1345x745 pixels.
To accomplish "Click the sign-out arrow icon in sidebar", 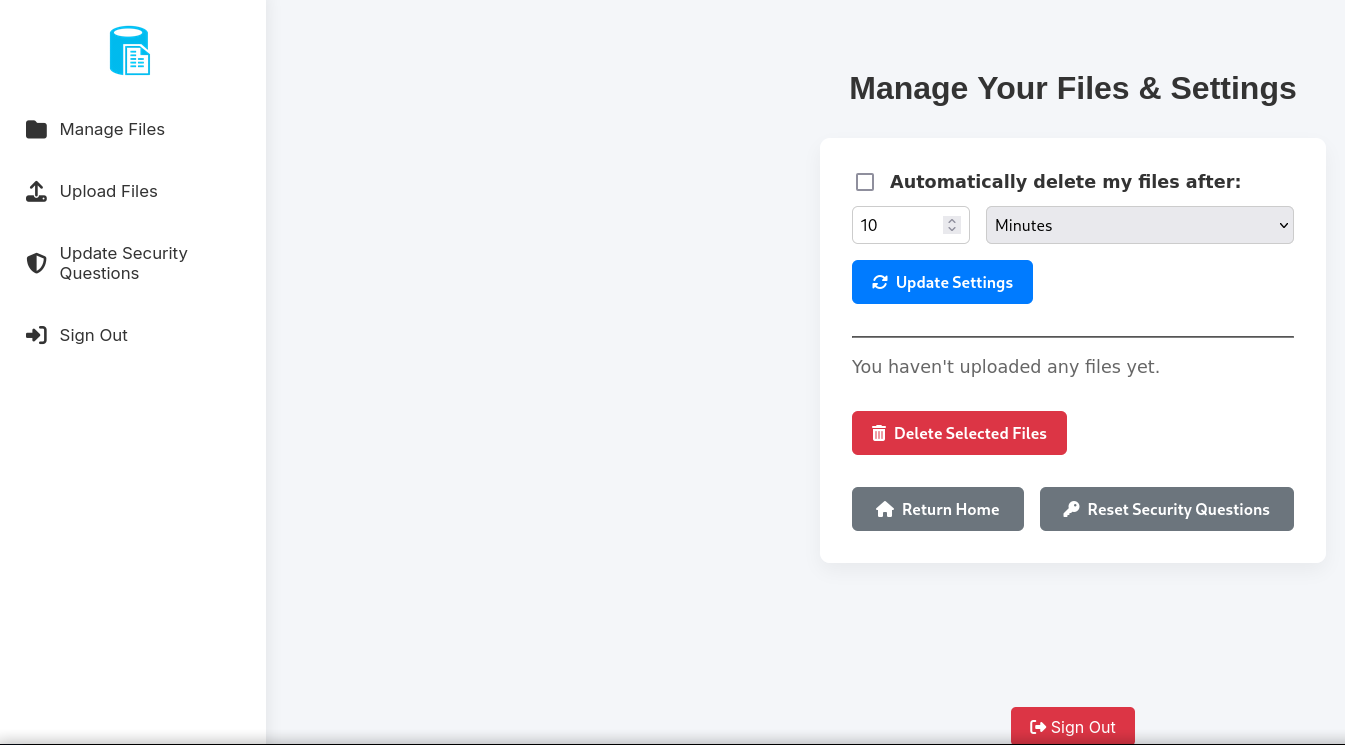I will (36, 335).
